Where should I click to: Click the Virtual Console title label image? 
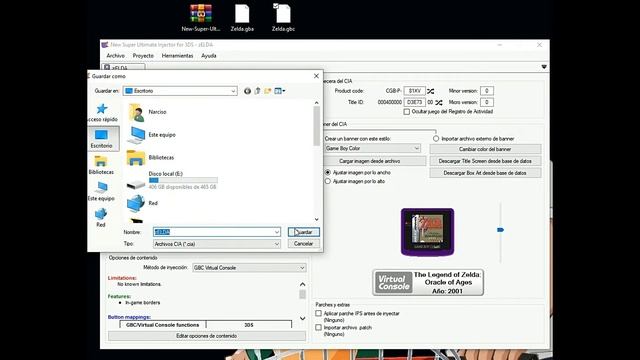(x=428, y=282)
